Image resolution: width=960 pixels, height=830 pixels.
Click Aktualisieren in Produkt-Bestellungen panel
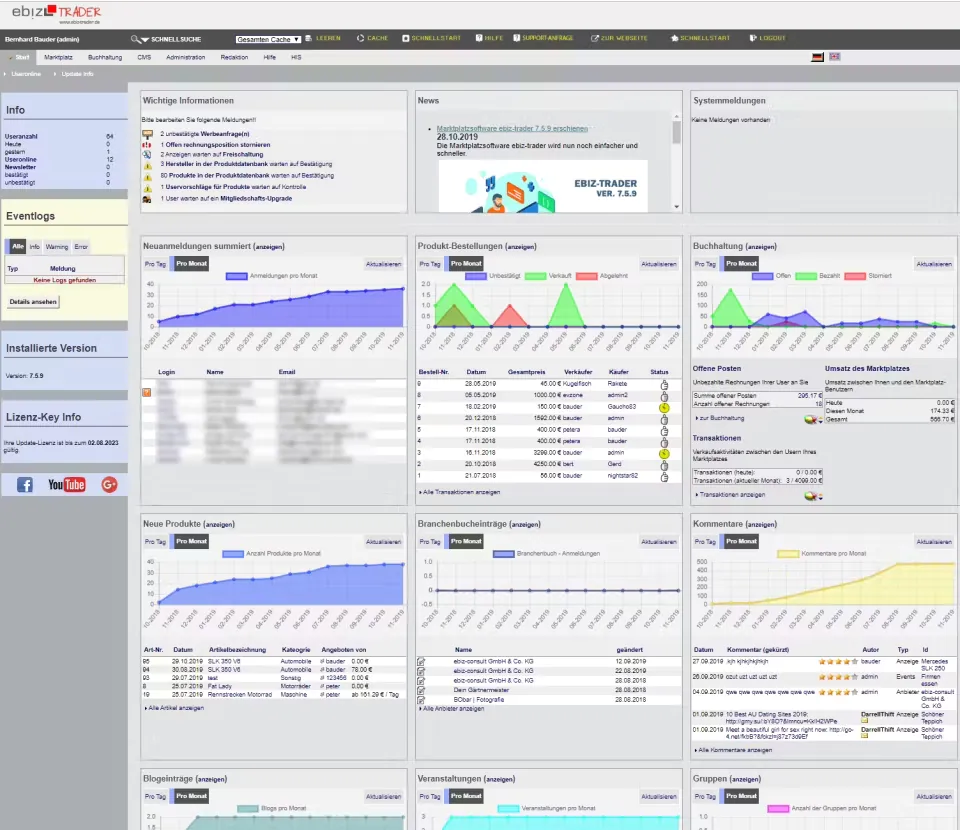click(659, 264)
